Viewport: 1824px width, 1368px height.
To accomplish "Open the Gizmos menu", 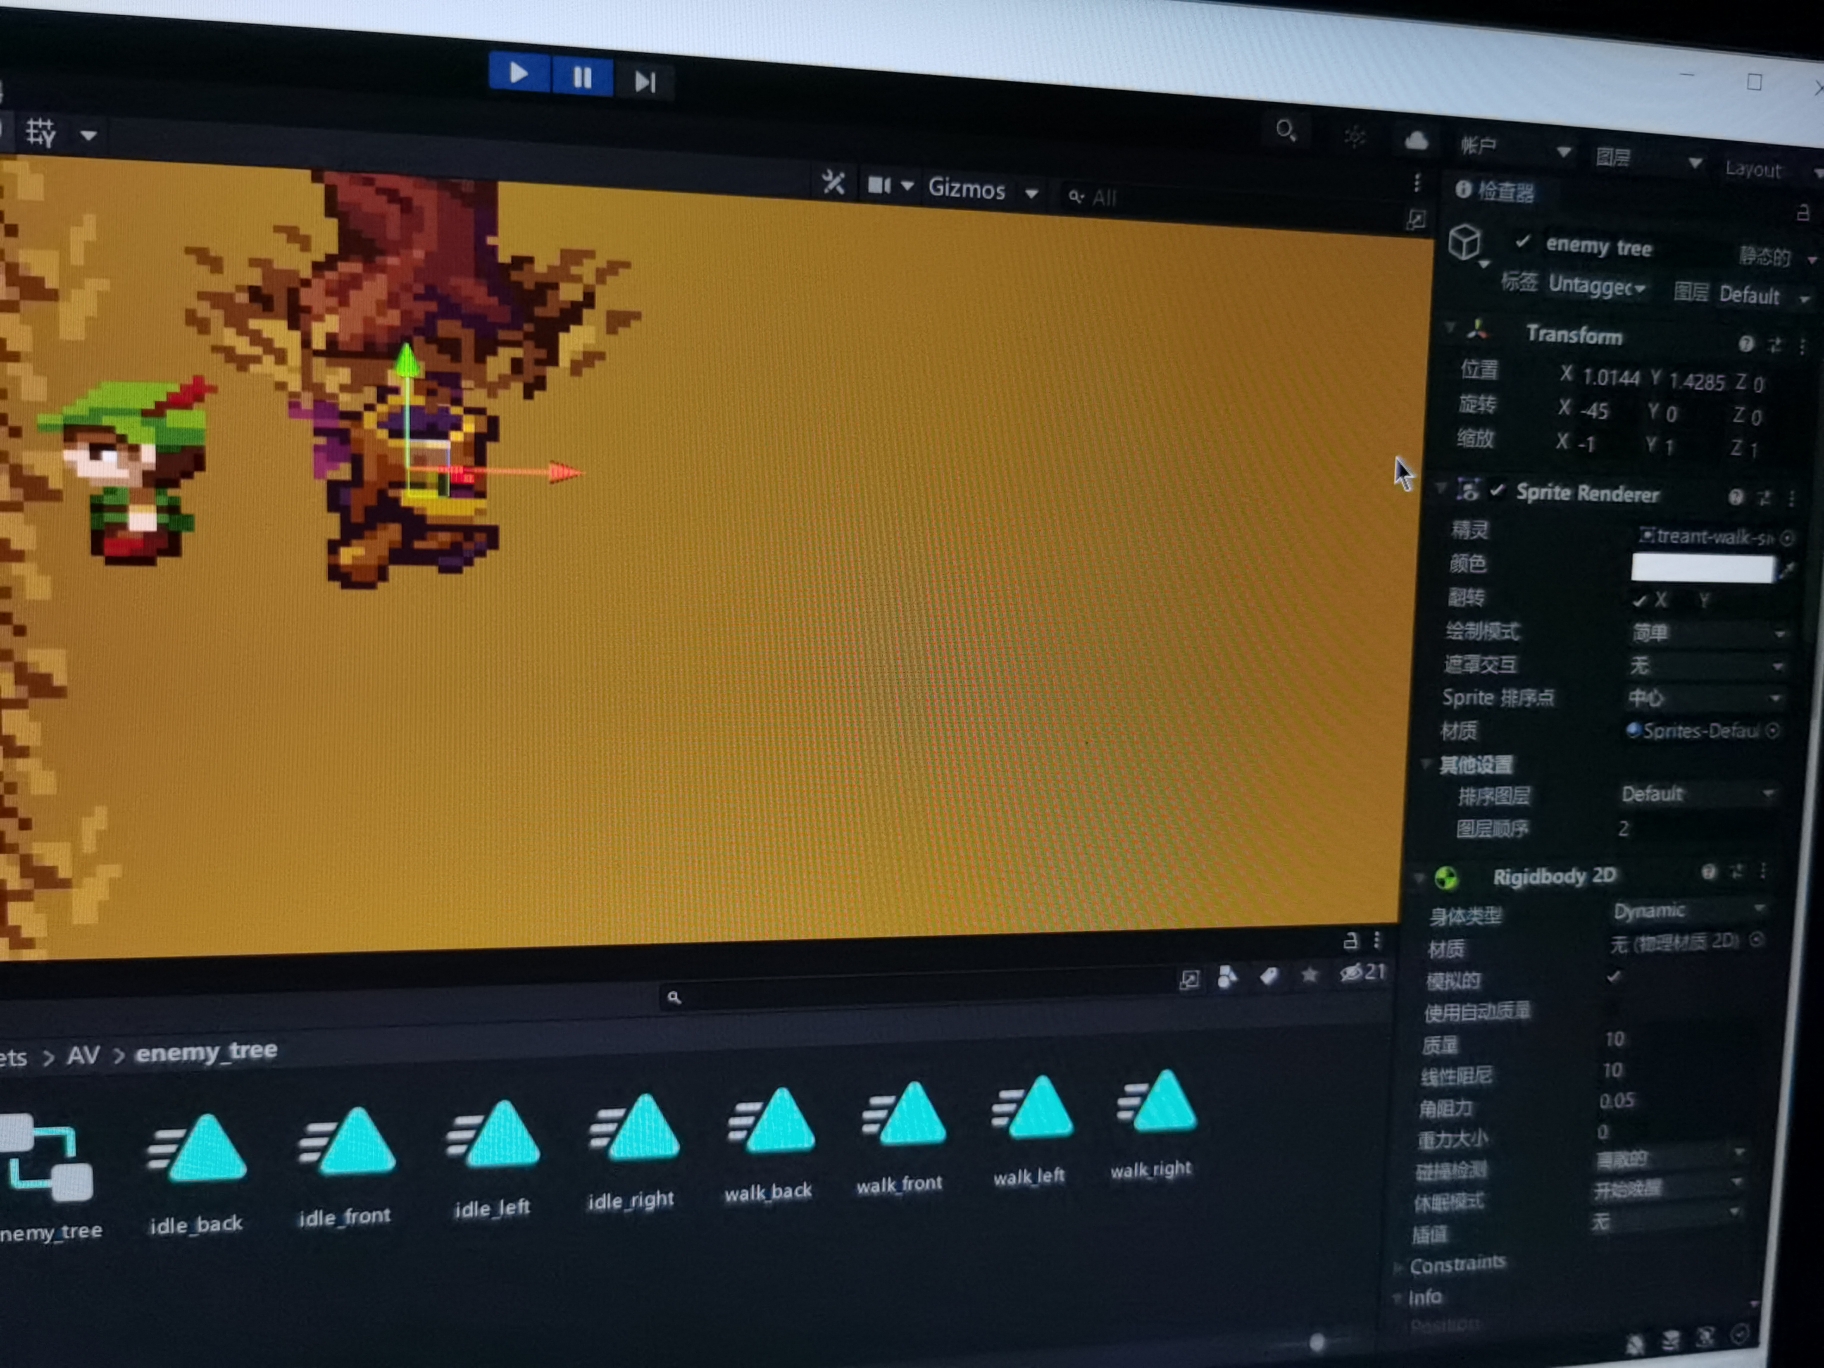I will [x=966, y=188].
